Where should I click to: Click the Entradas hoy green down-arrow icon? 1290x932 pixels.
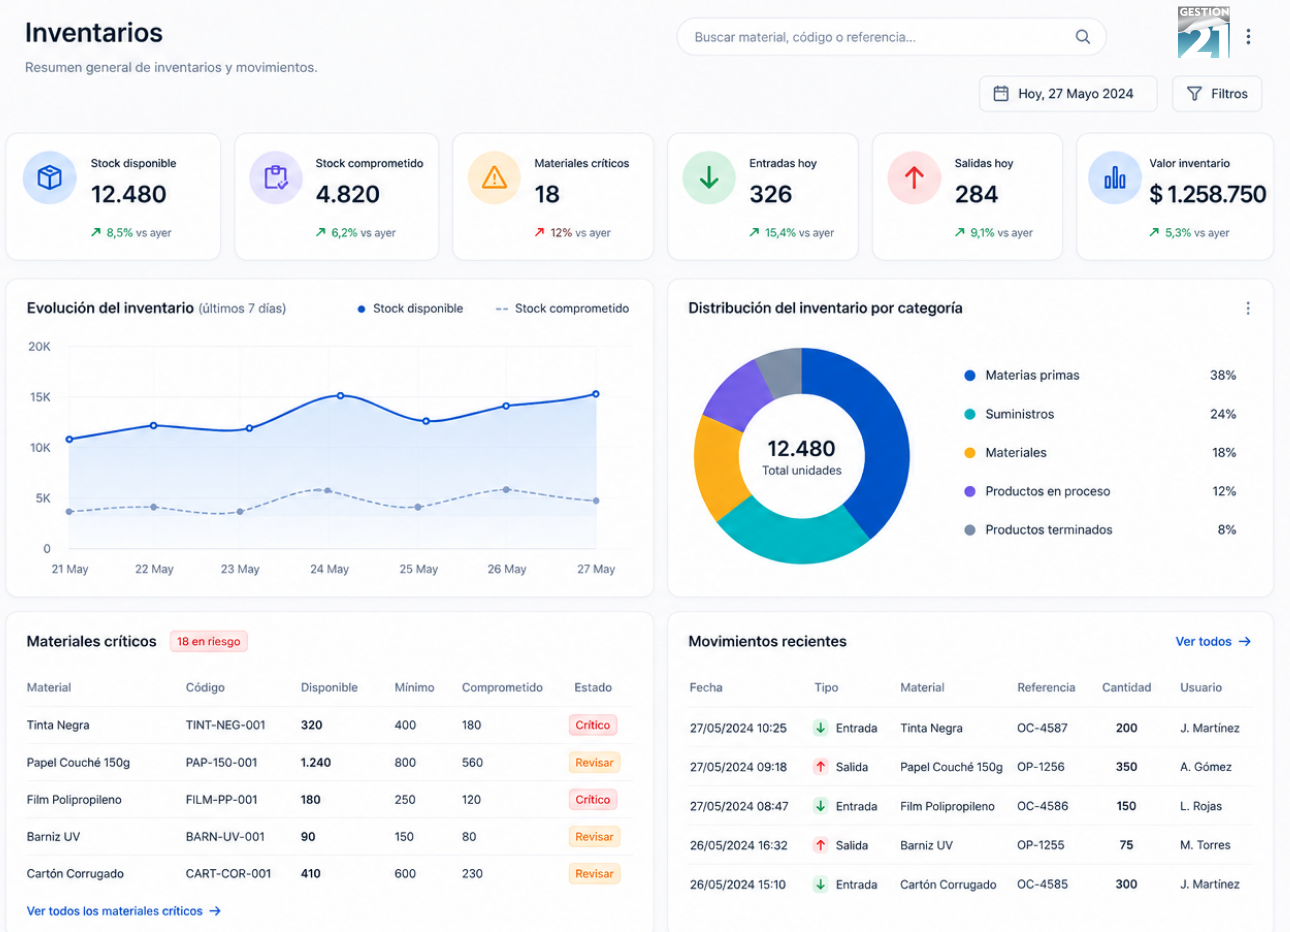point(709,178)
